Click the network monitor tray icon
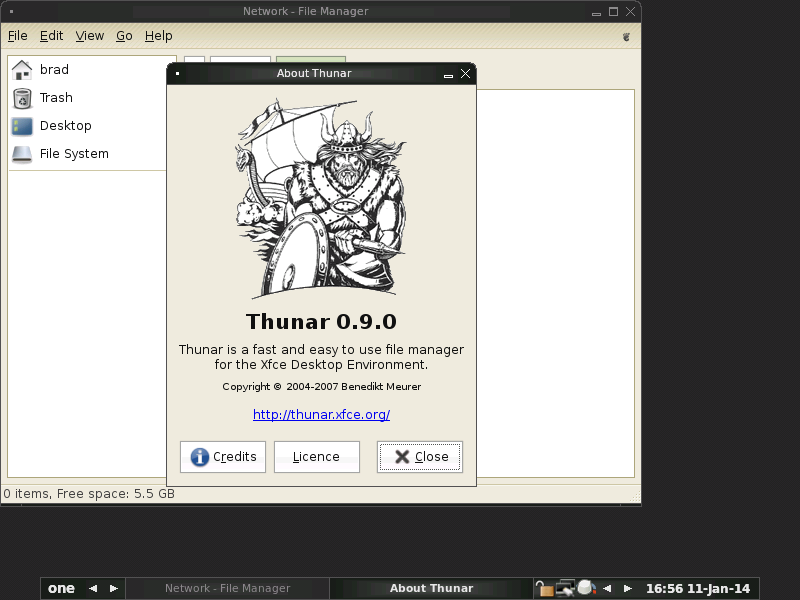 point(565,588)
